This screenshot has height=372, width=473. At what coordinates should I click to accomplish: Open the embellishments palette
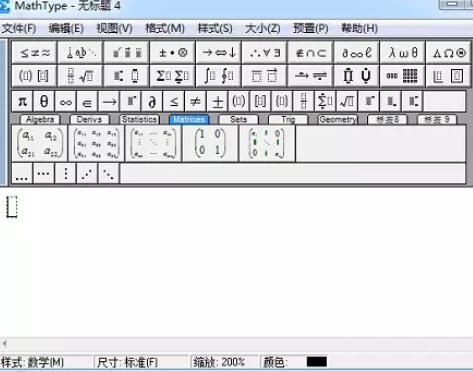point(126,52)
